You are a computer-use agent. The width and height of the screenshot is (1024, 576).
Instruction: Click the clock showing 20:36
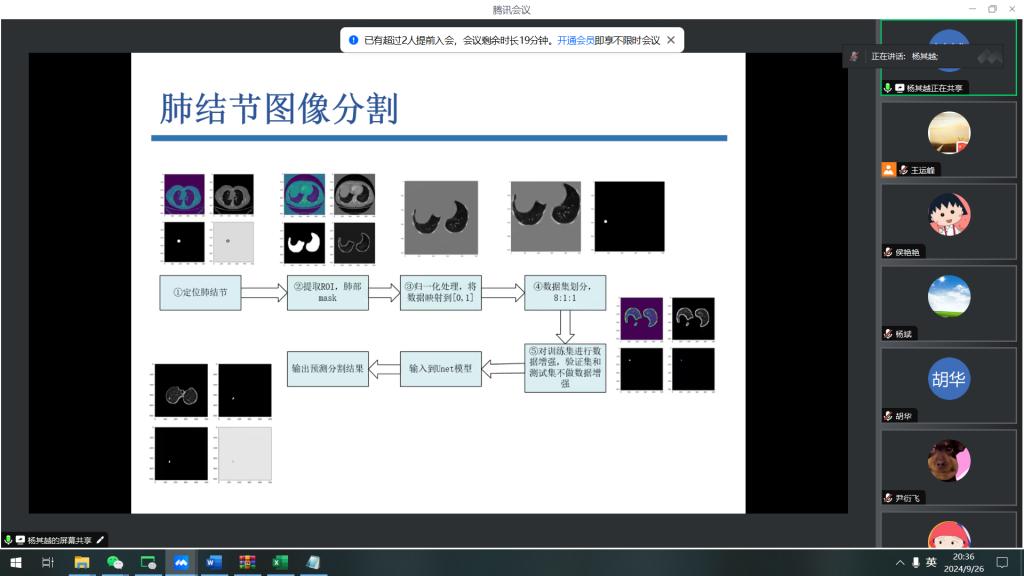(x=963, y=563)
